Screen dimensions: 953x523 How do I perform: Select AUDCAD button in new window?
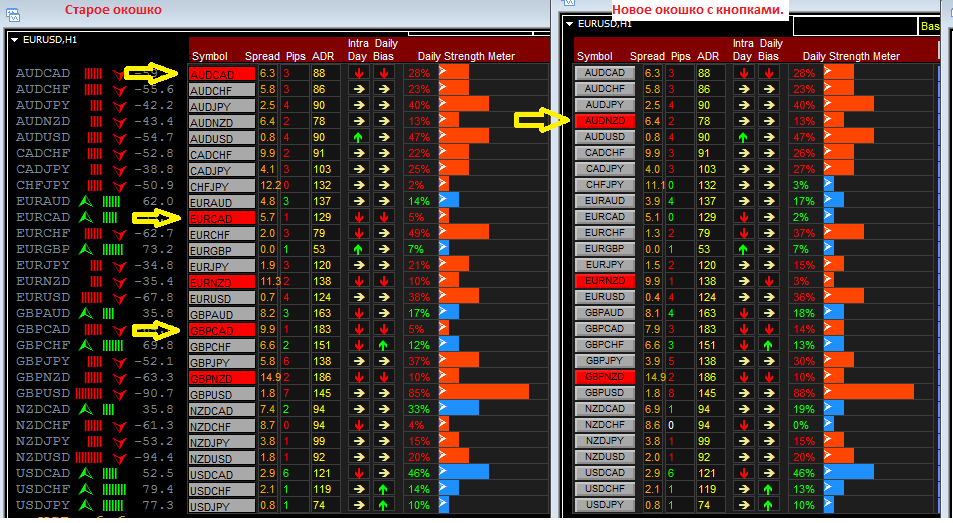[x=605, y=73]
